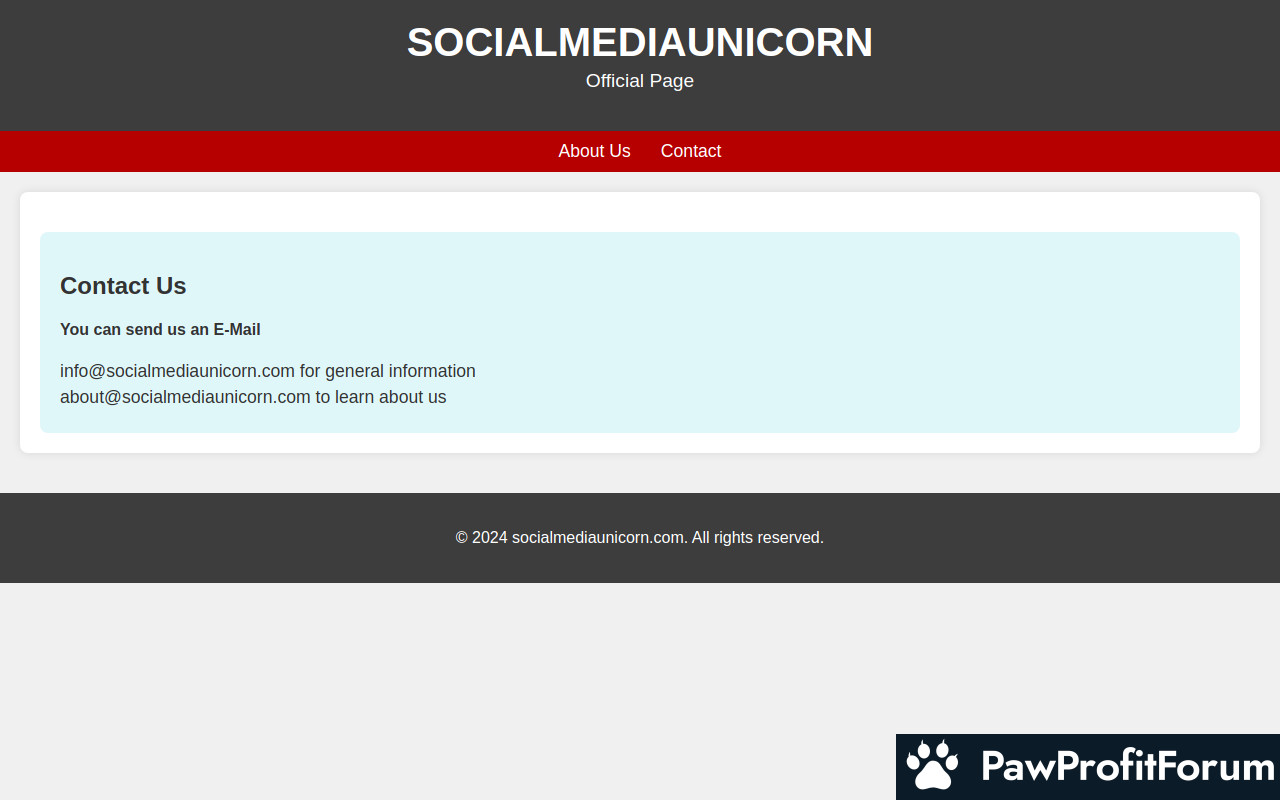Click the SOCIALMEDIAUNICORN site title
The height and width of the screenshot is (800, 1280).
pyautogui.click(x=639, y=43)
